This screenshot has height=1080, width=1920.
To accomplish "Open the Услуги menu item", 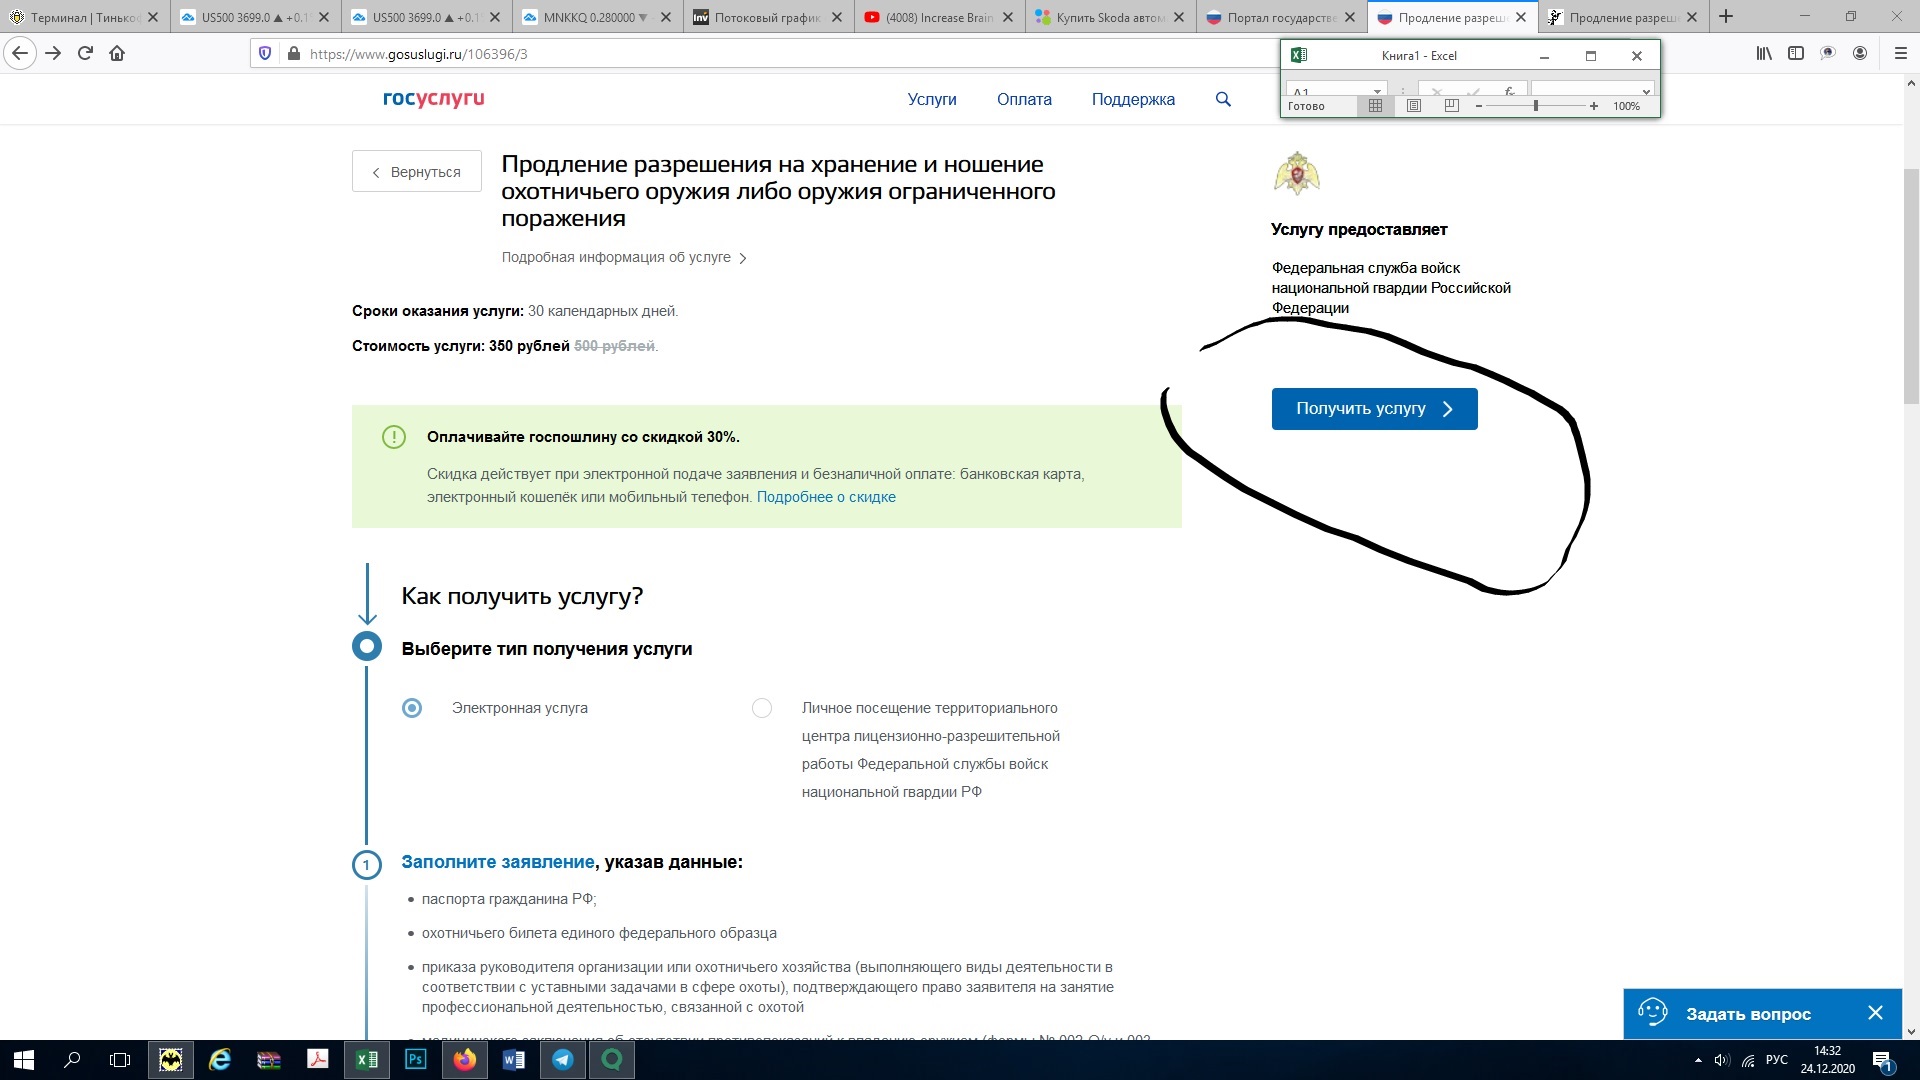I will [x=932, y=99].
